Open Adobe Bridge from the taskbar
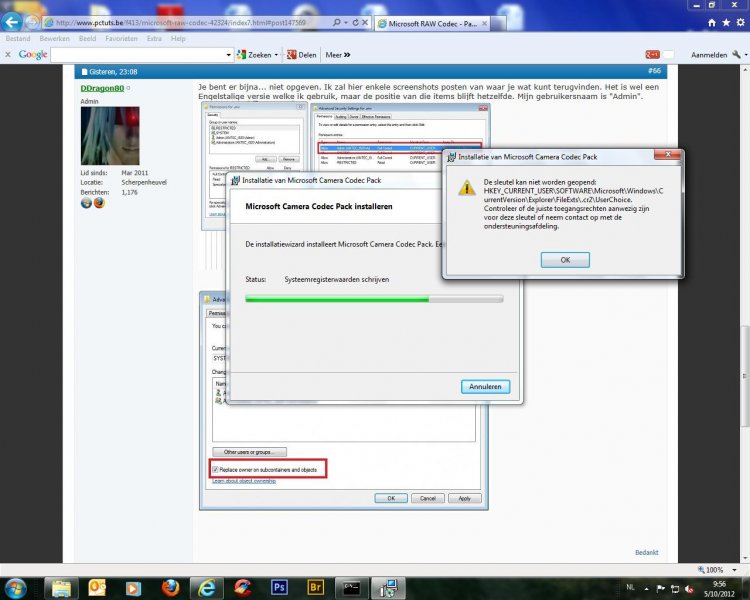Screen dimensions: 750x600 coord(317,587)
